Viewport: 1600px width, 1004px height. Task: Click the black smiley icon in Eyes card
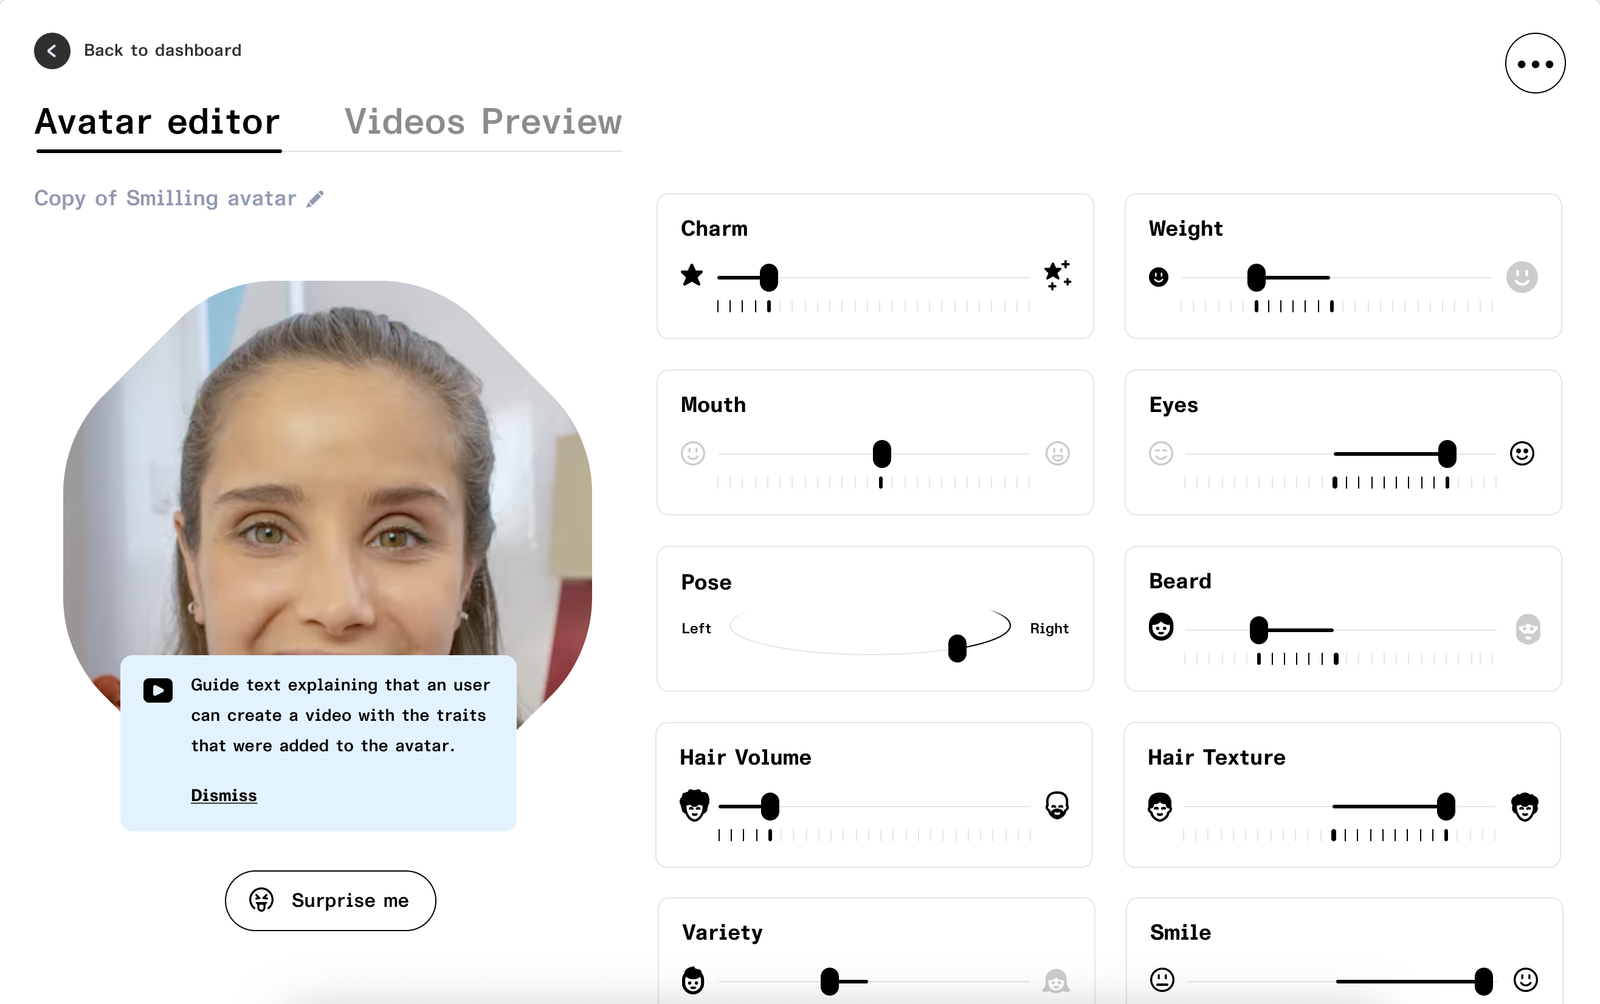(1522, 453)
